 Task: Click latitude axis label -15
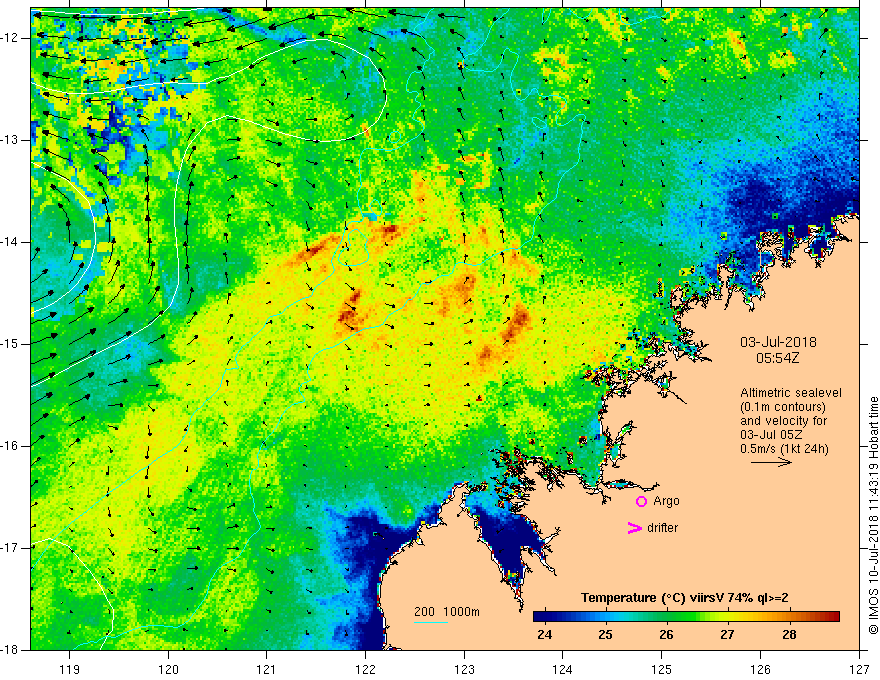pyautogui.click(x=11, y=344)
